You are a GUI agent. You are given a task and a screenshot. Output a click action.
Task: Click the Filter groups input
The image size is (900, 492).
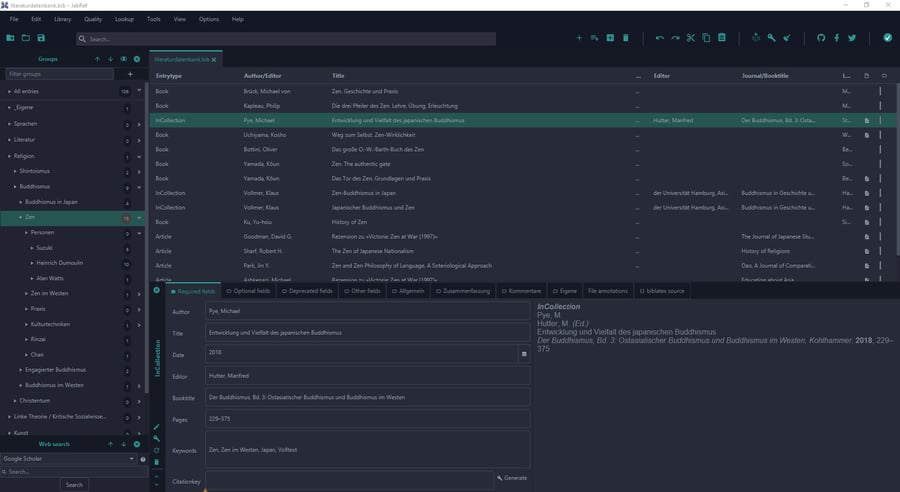60,74
